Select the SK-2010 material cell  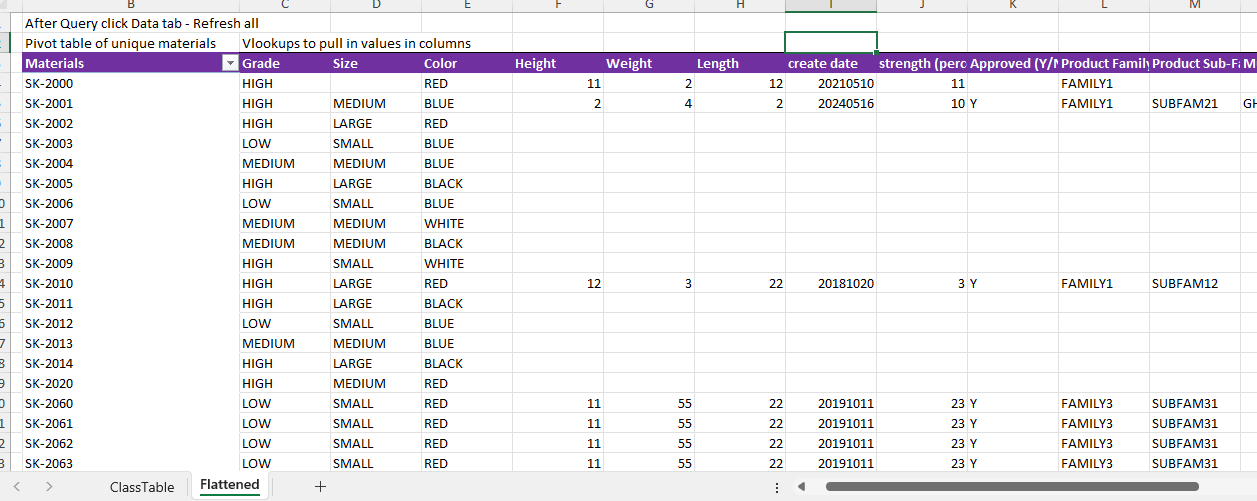click(x=130, y=284)
